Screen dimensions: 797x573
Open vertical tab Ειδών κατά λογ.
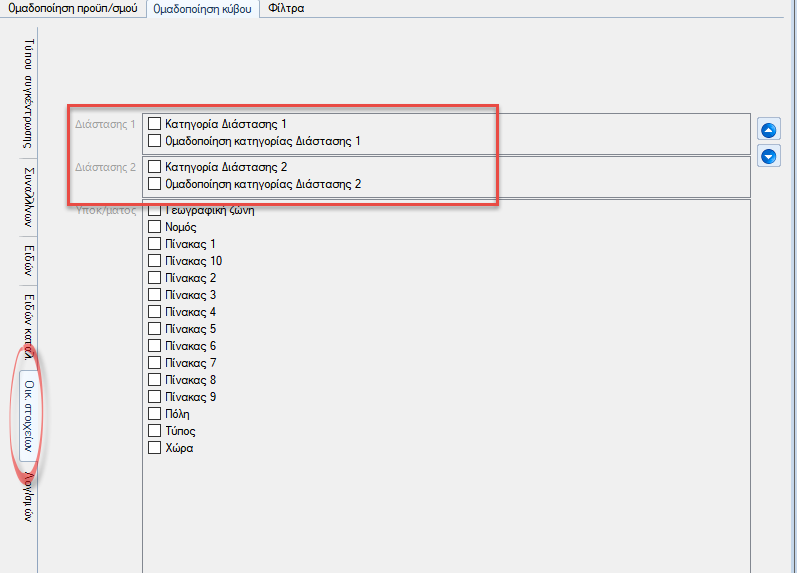click(x=29, y=326)
